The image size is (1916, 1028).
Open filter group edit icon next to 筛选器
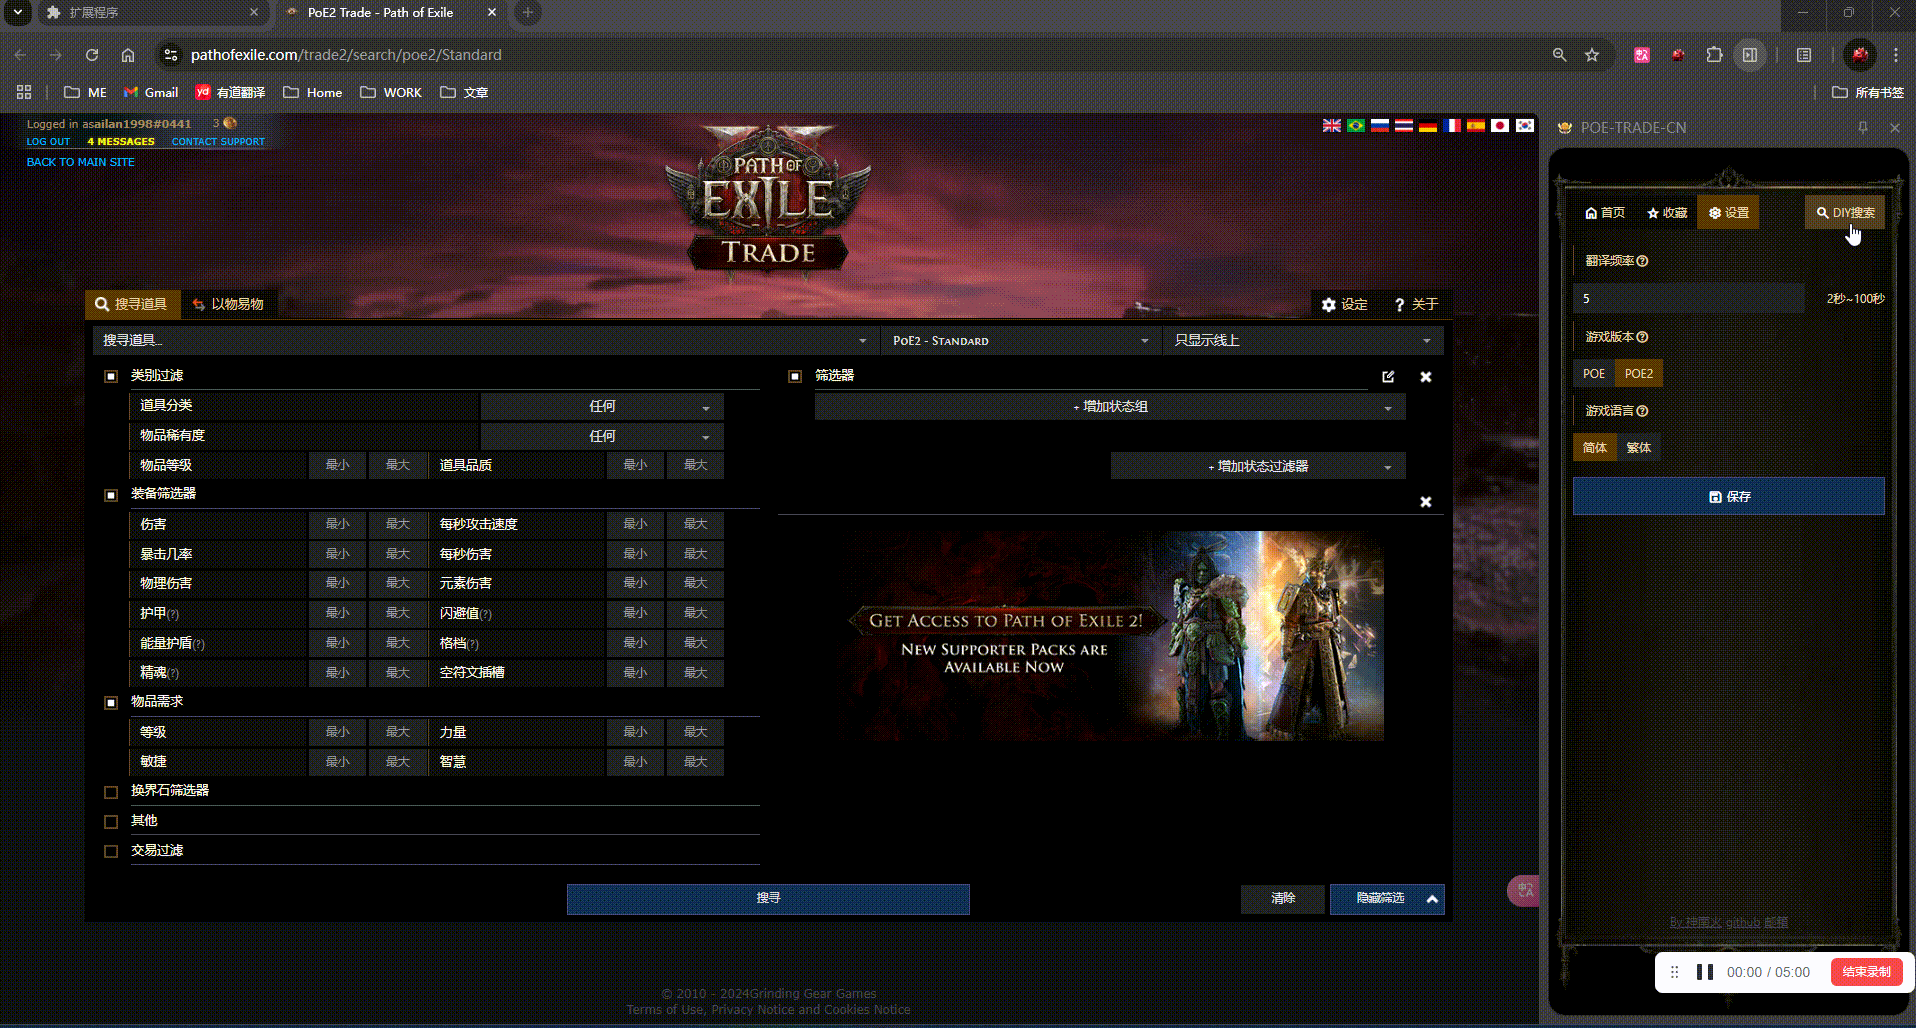[x=1388, y=377]
